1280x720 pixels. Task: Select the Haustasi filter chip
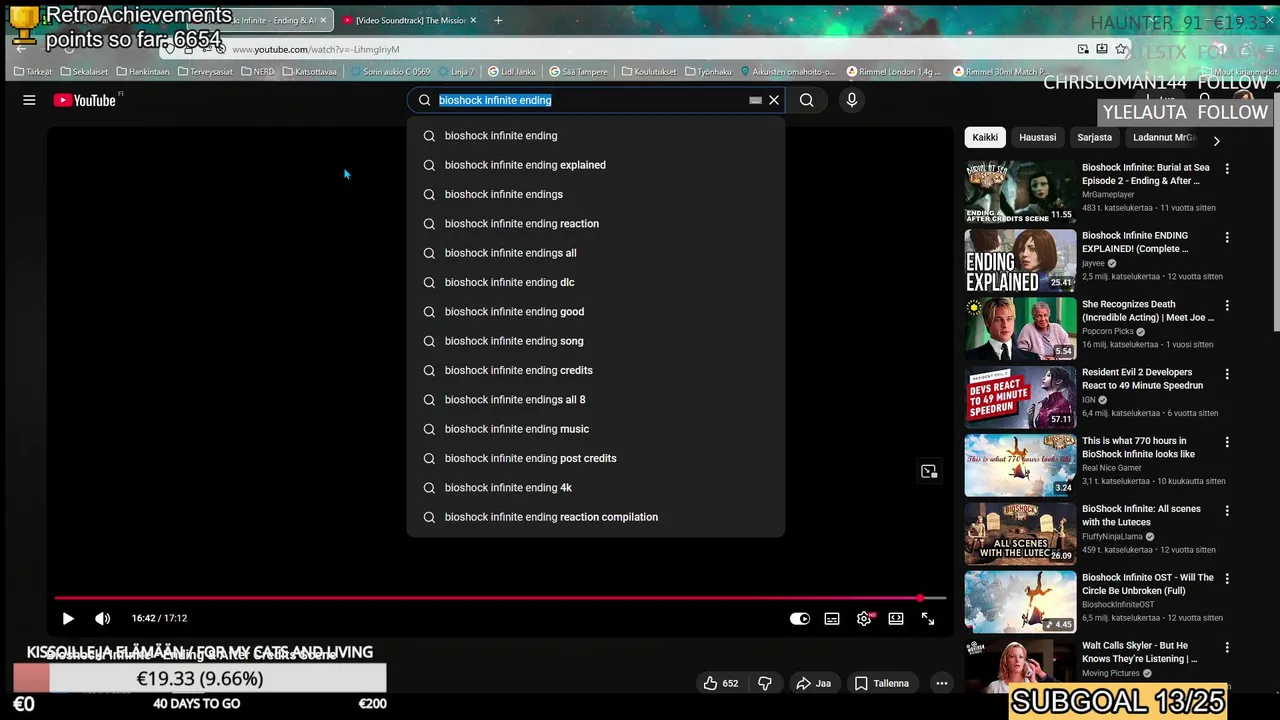pos(1037,138)
